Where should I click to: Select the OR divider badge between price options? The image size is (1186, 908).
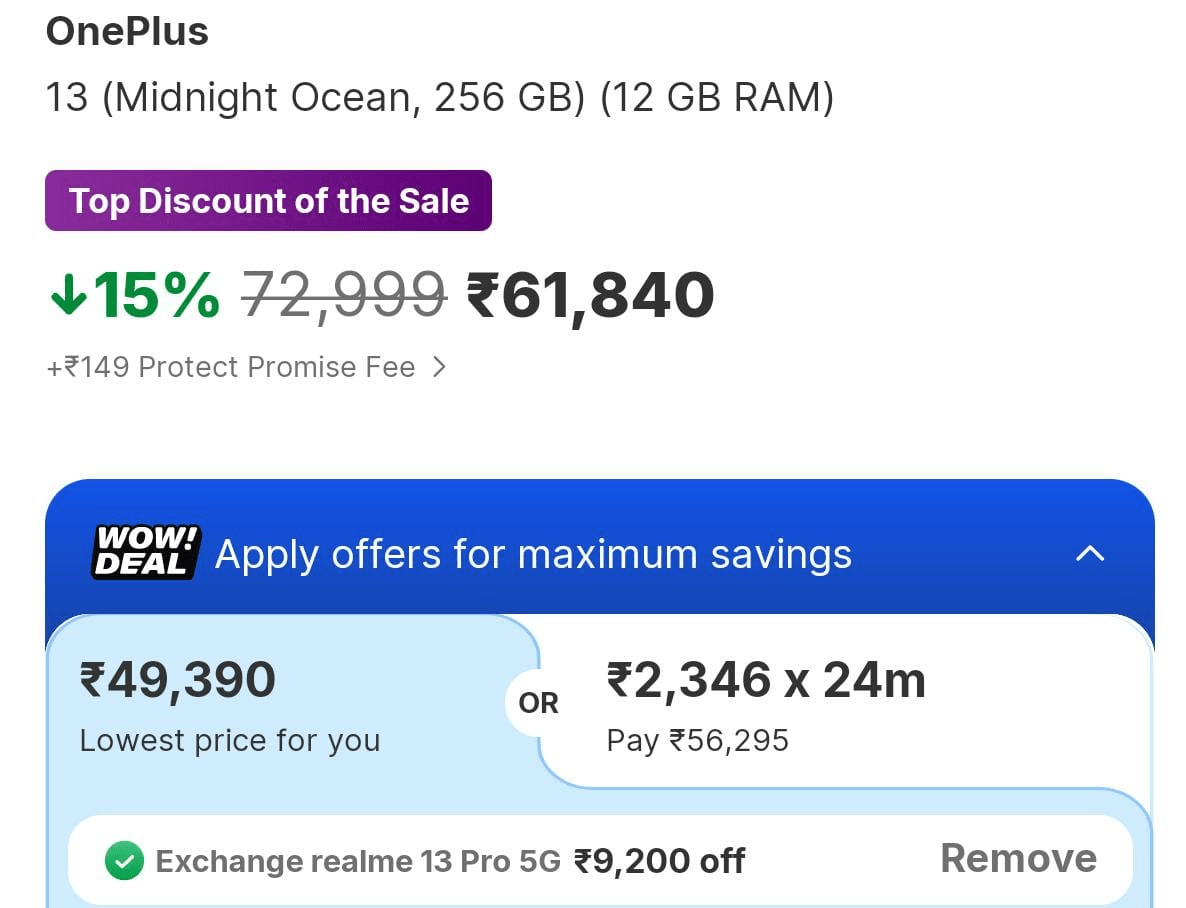click(537, 703)
